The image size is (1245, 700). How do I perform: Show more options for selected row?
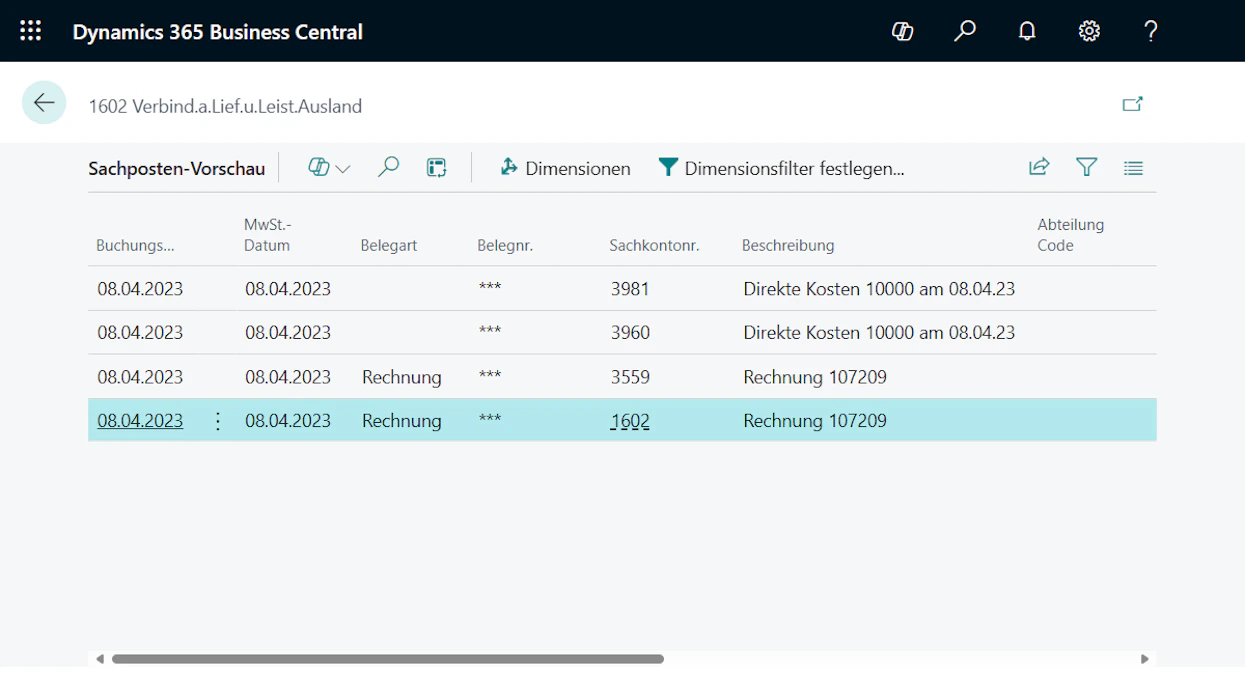pos(218,421)
